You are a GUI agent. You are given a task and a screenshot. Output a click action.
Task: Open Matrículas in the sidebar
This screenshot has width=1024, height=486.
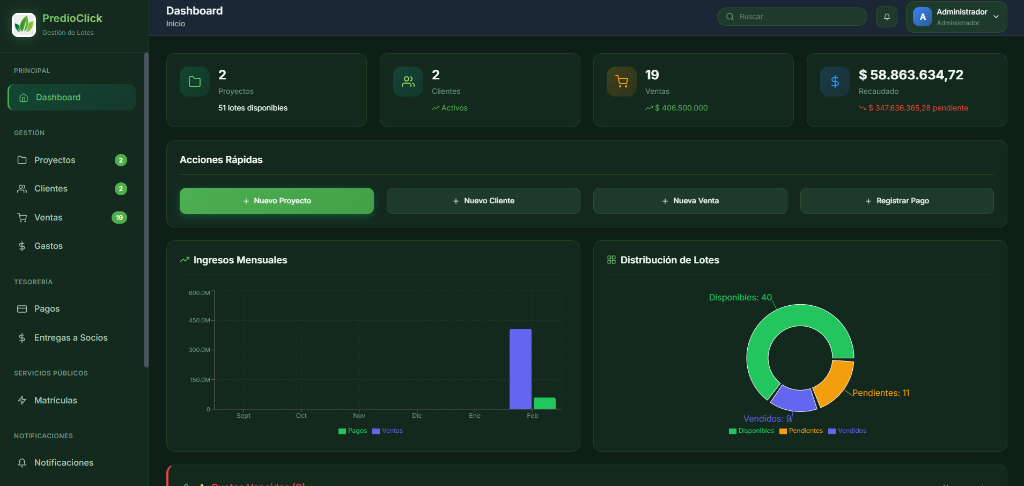(72, 400)
